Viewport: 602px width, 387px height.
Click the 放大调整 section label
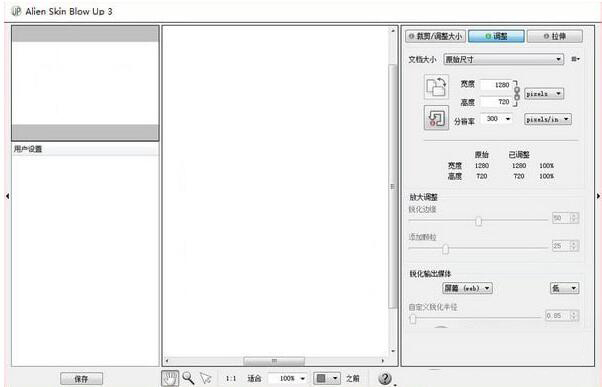pyautogui.click(x=423, y=197)
